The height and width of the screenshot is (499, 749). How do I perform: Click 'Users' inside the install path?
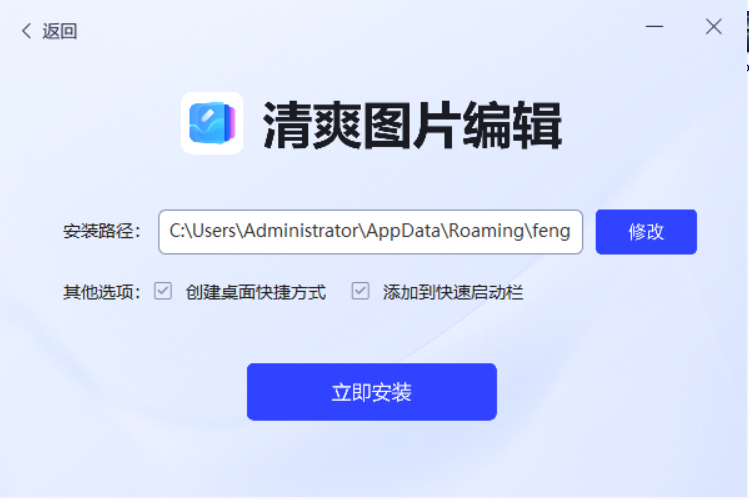click(214, 231)
